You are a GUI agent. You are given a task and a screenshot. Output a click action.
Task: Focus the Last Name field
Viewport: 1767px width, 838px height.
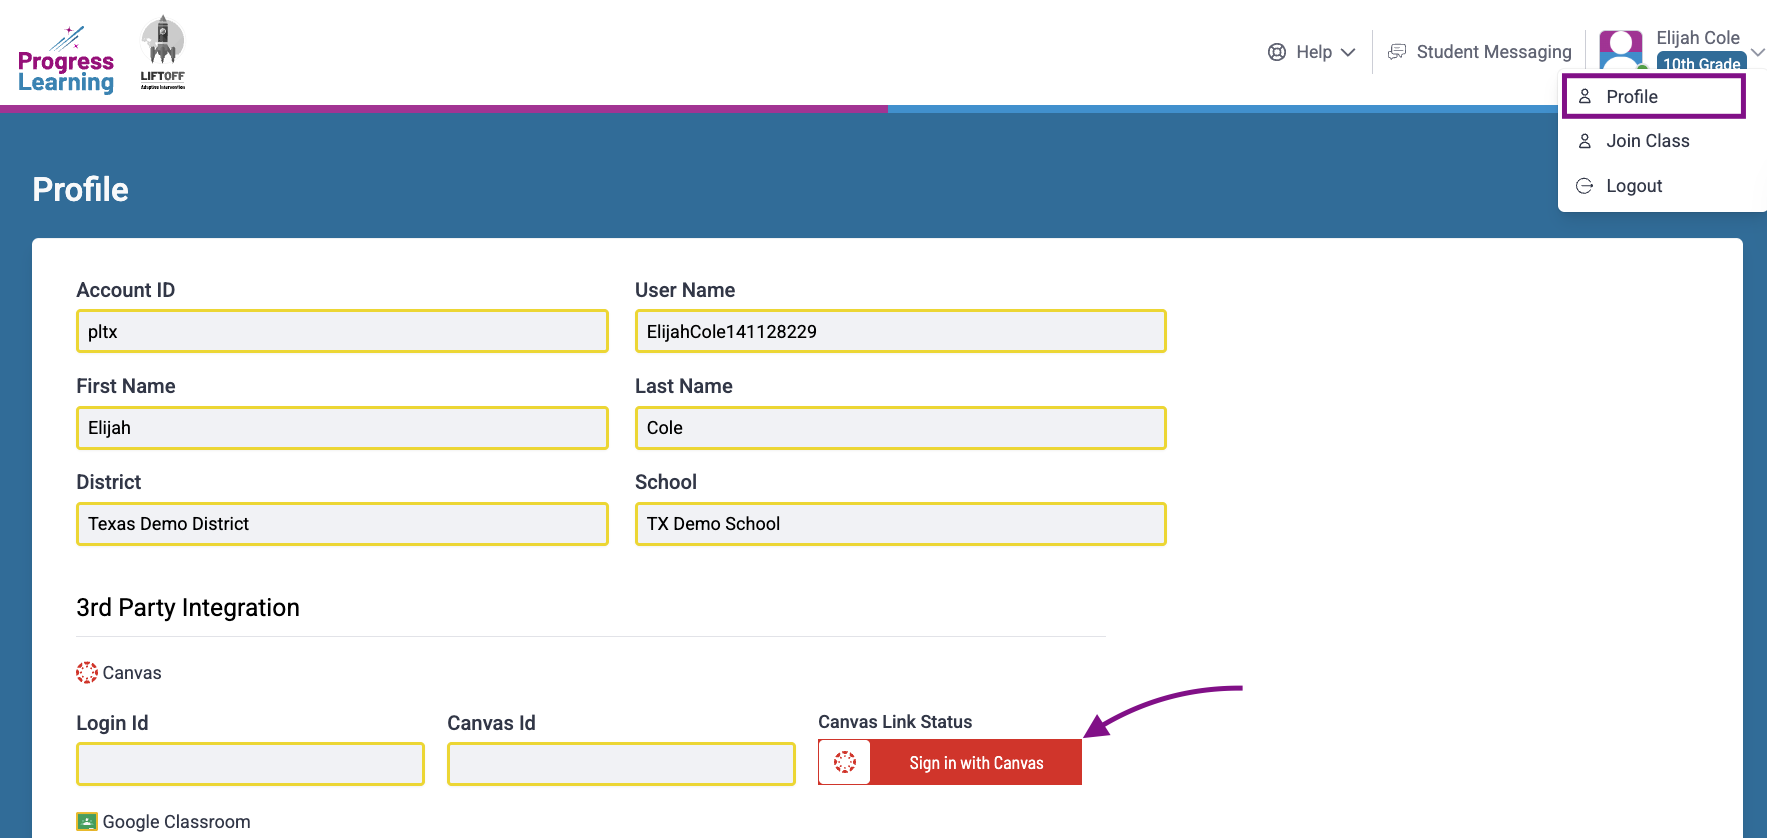[x=900, y=428]
